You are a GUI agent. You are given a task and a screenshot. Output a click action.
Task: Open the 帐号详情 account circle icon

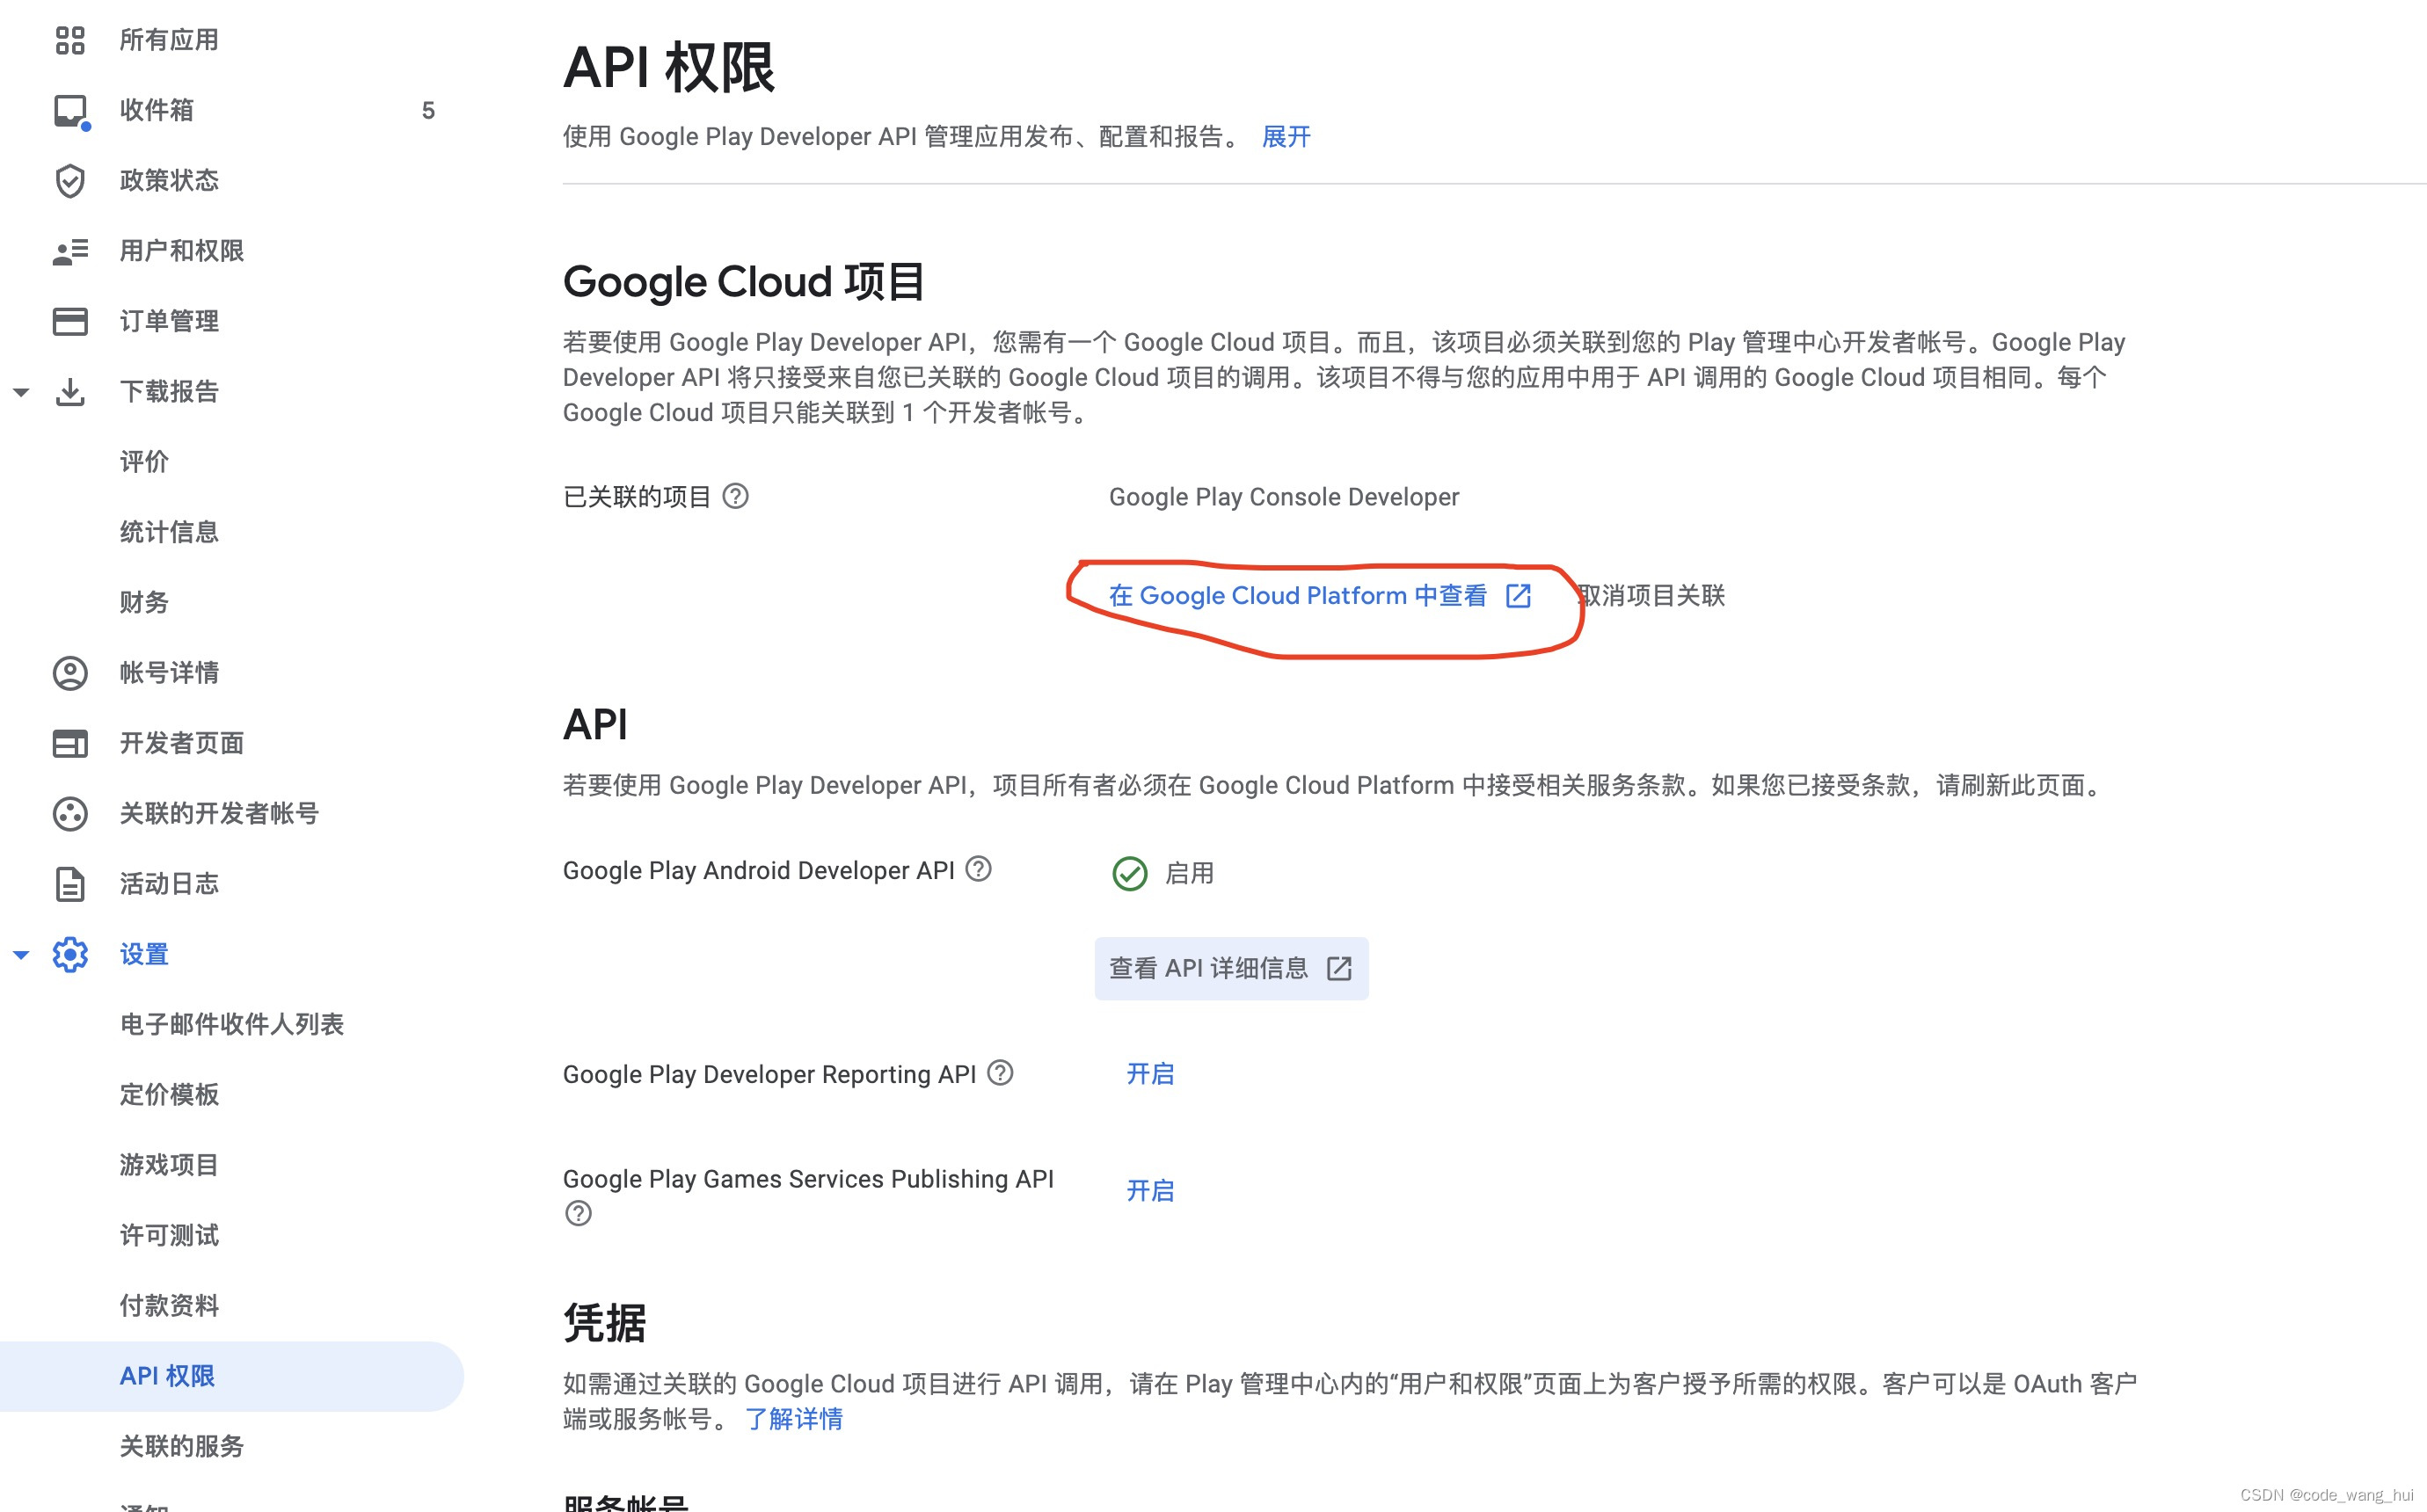click(x=70, y=673)
